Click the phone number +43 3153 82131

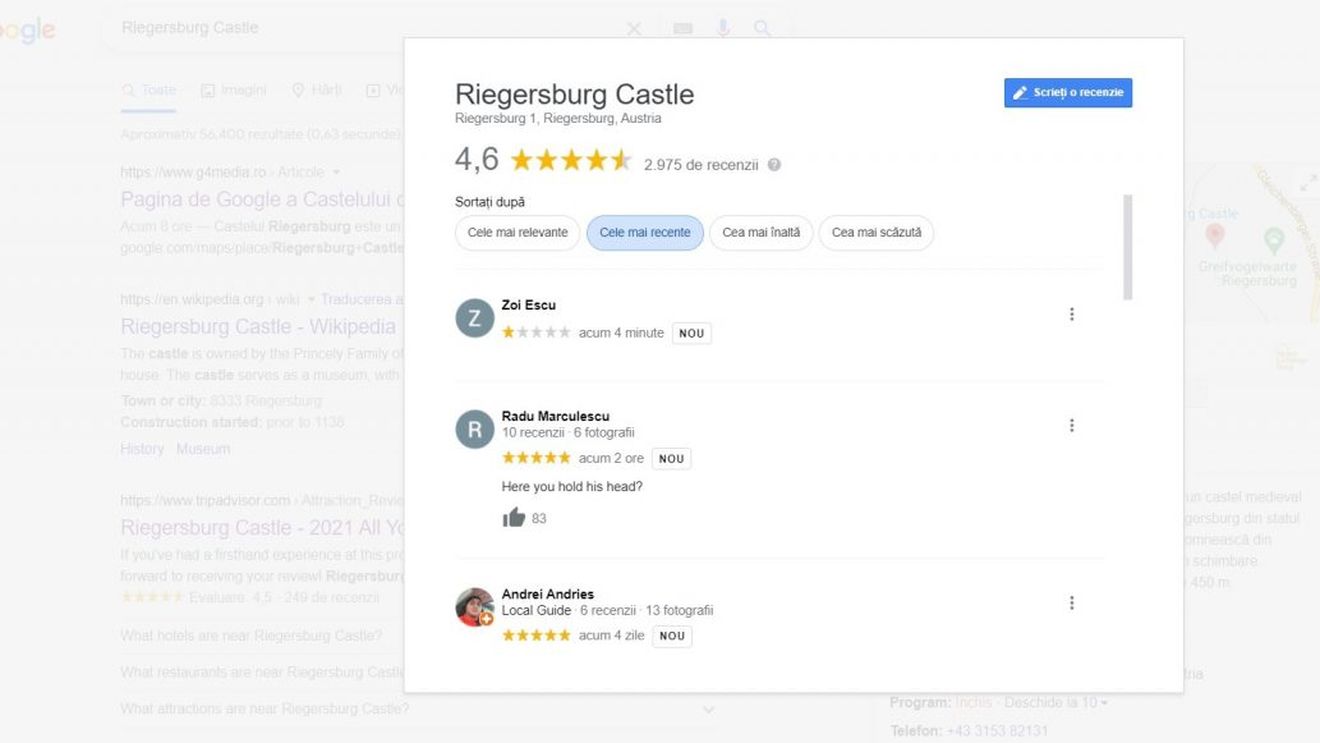996,731
